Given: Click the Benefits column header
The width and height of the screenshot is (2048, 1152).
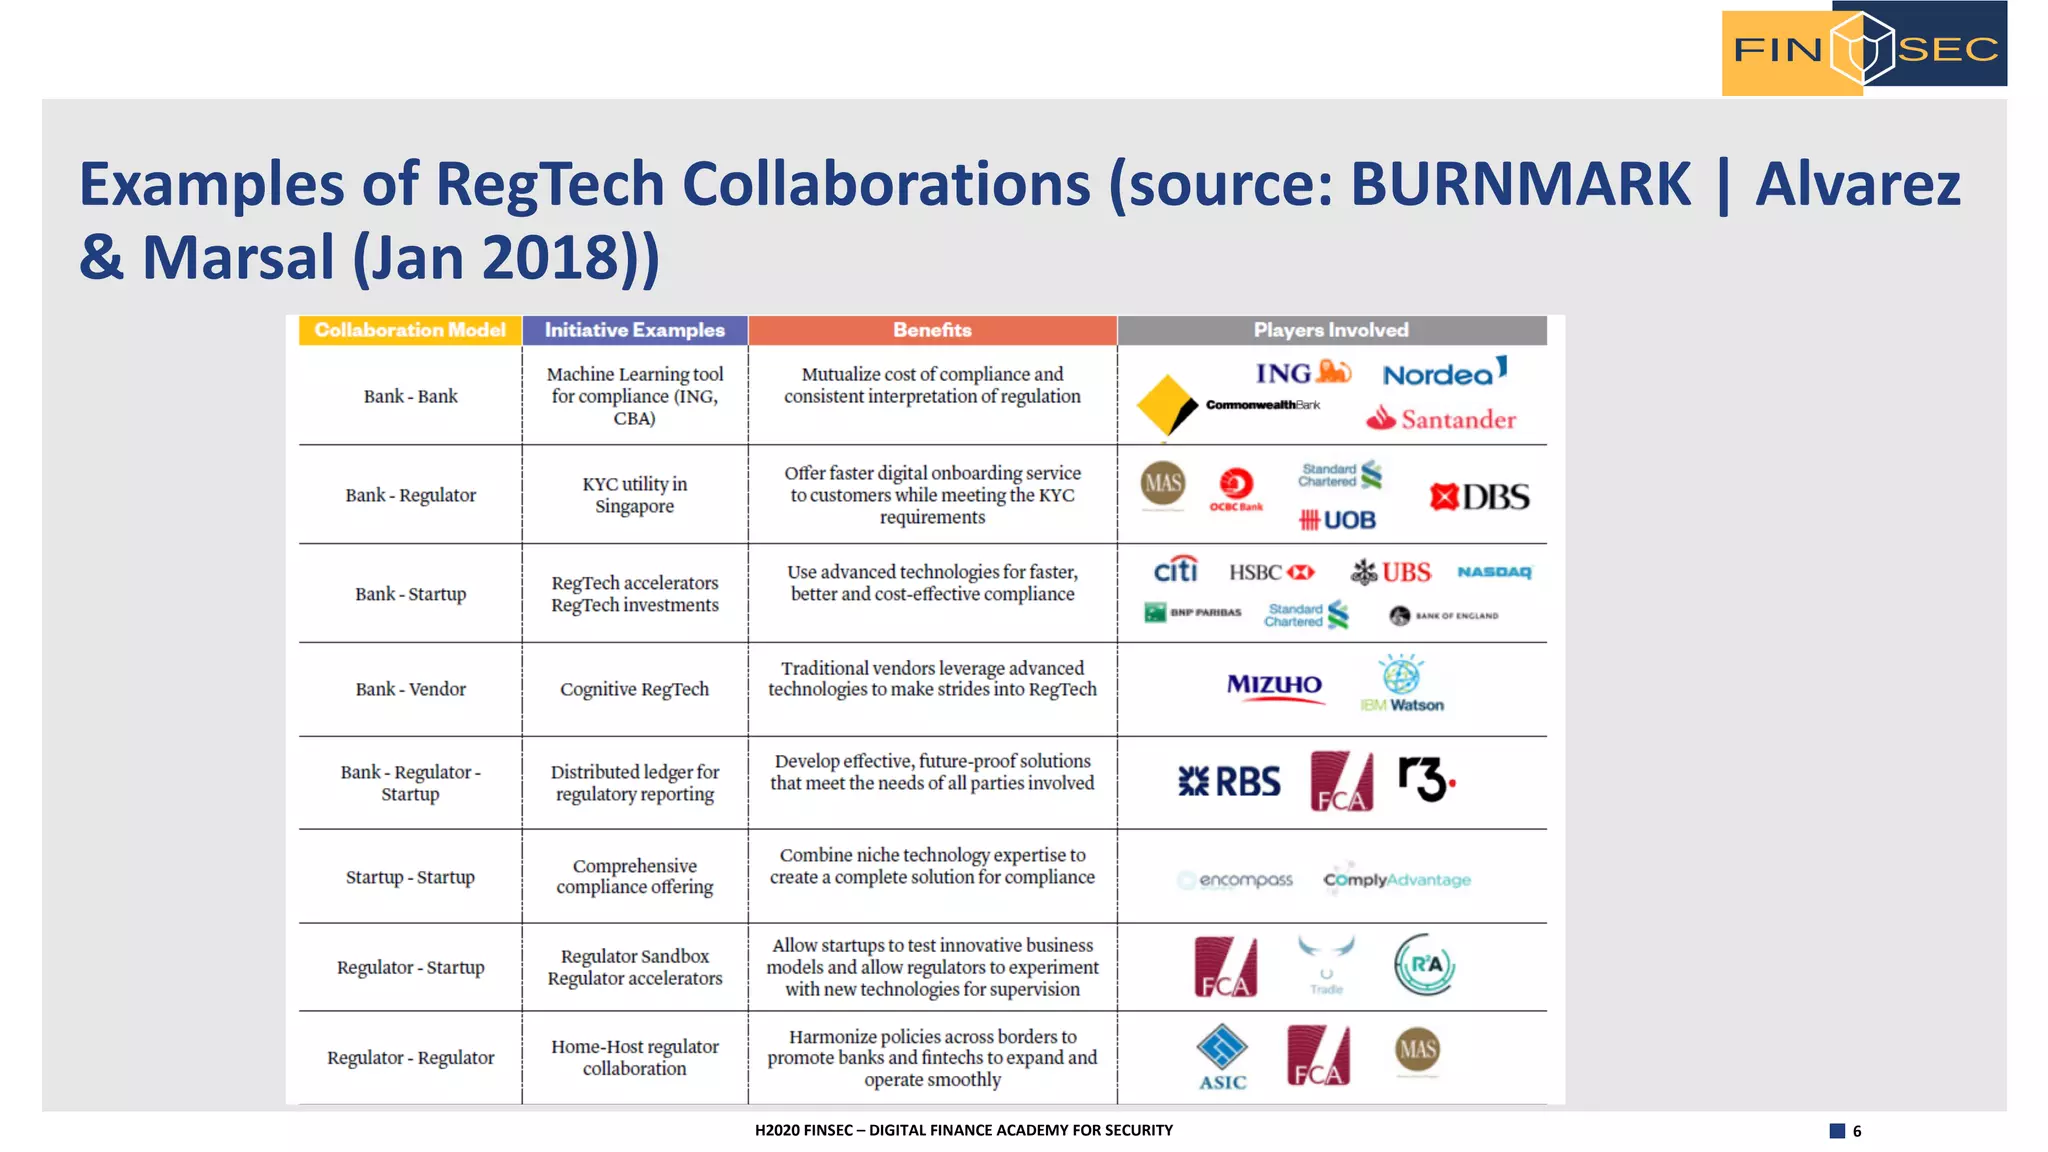Looking at the screenshot, I should point(932,330).
